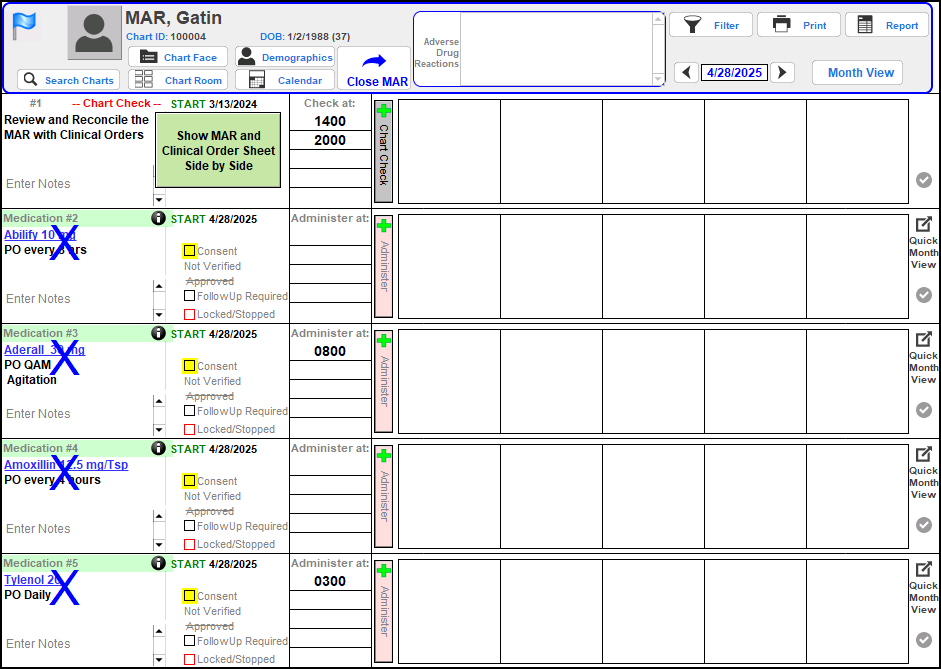Click the info icon for Medication #5
The image size is (941, 669).
click(158, 563)
